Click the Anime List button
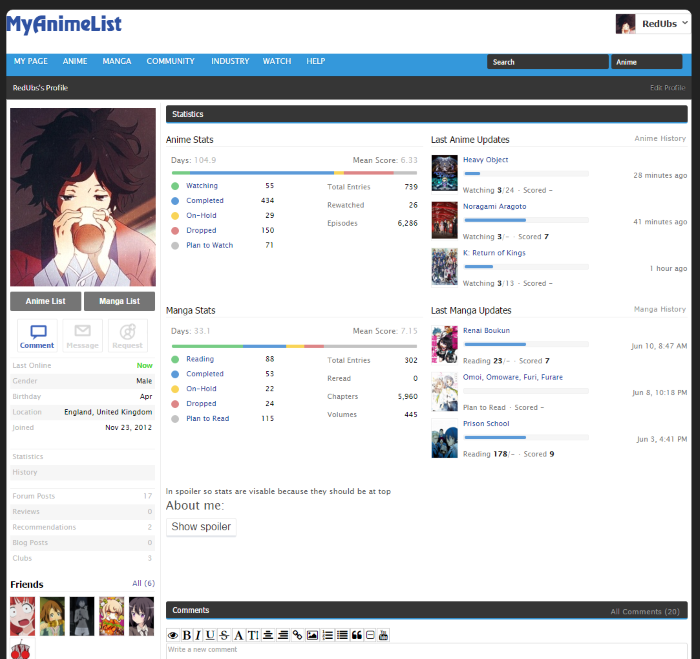The image size is (700, 659). [x=45, y=301]
